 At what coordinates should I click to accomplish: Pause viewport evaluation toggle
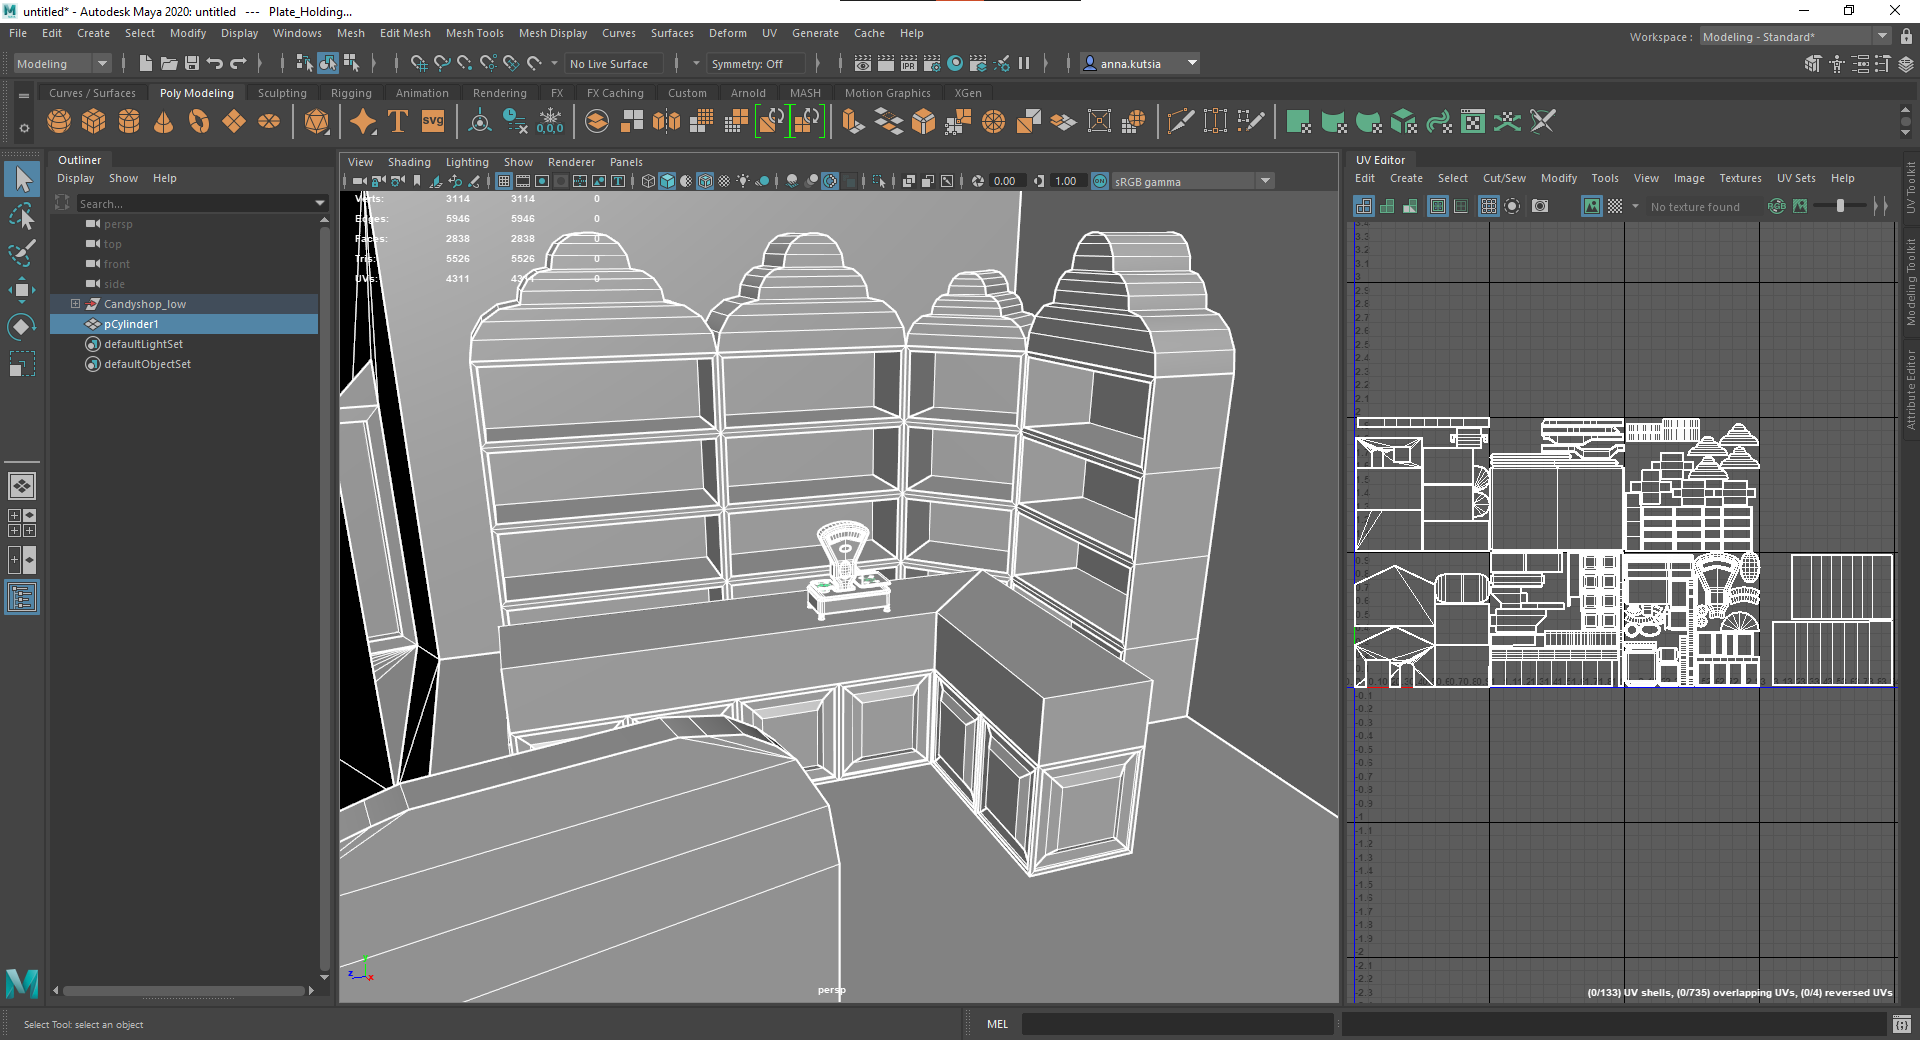pyautogui.click(x=1024, y=63)
